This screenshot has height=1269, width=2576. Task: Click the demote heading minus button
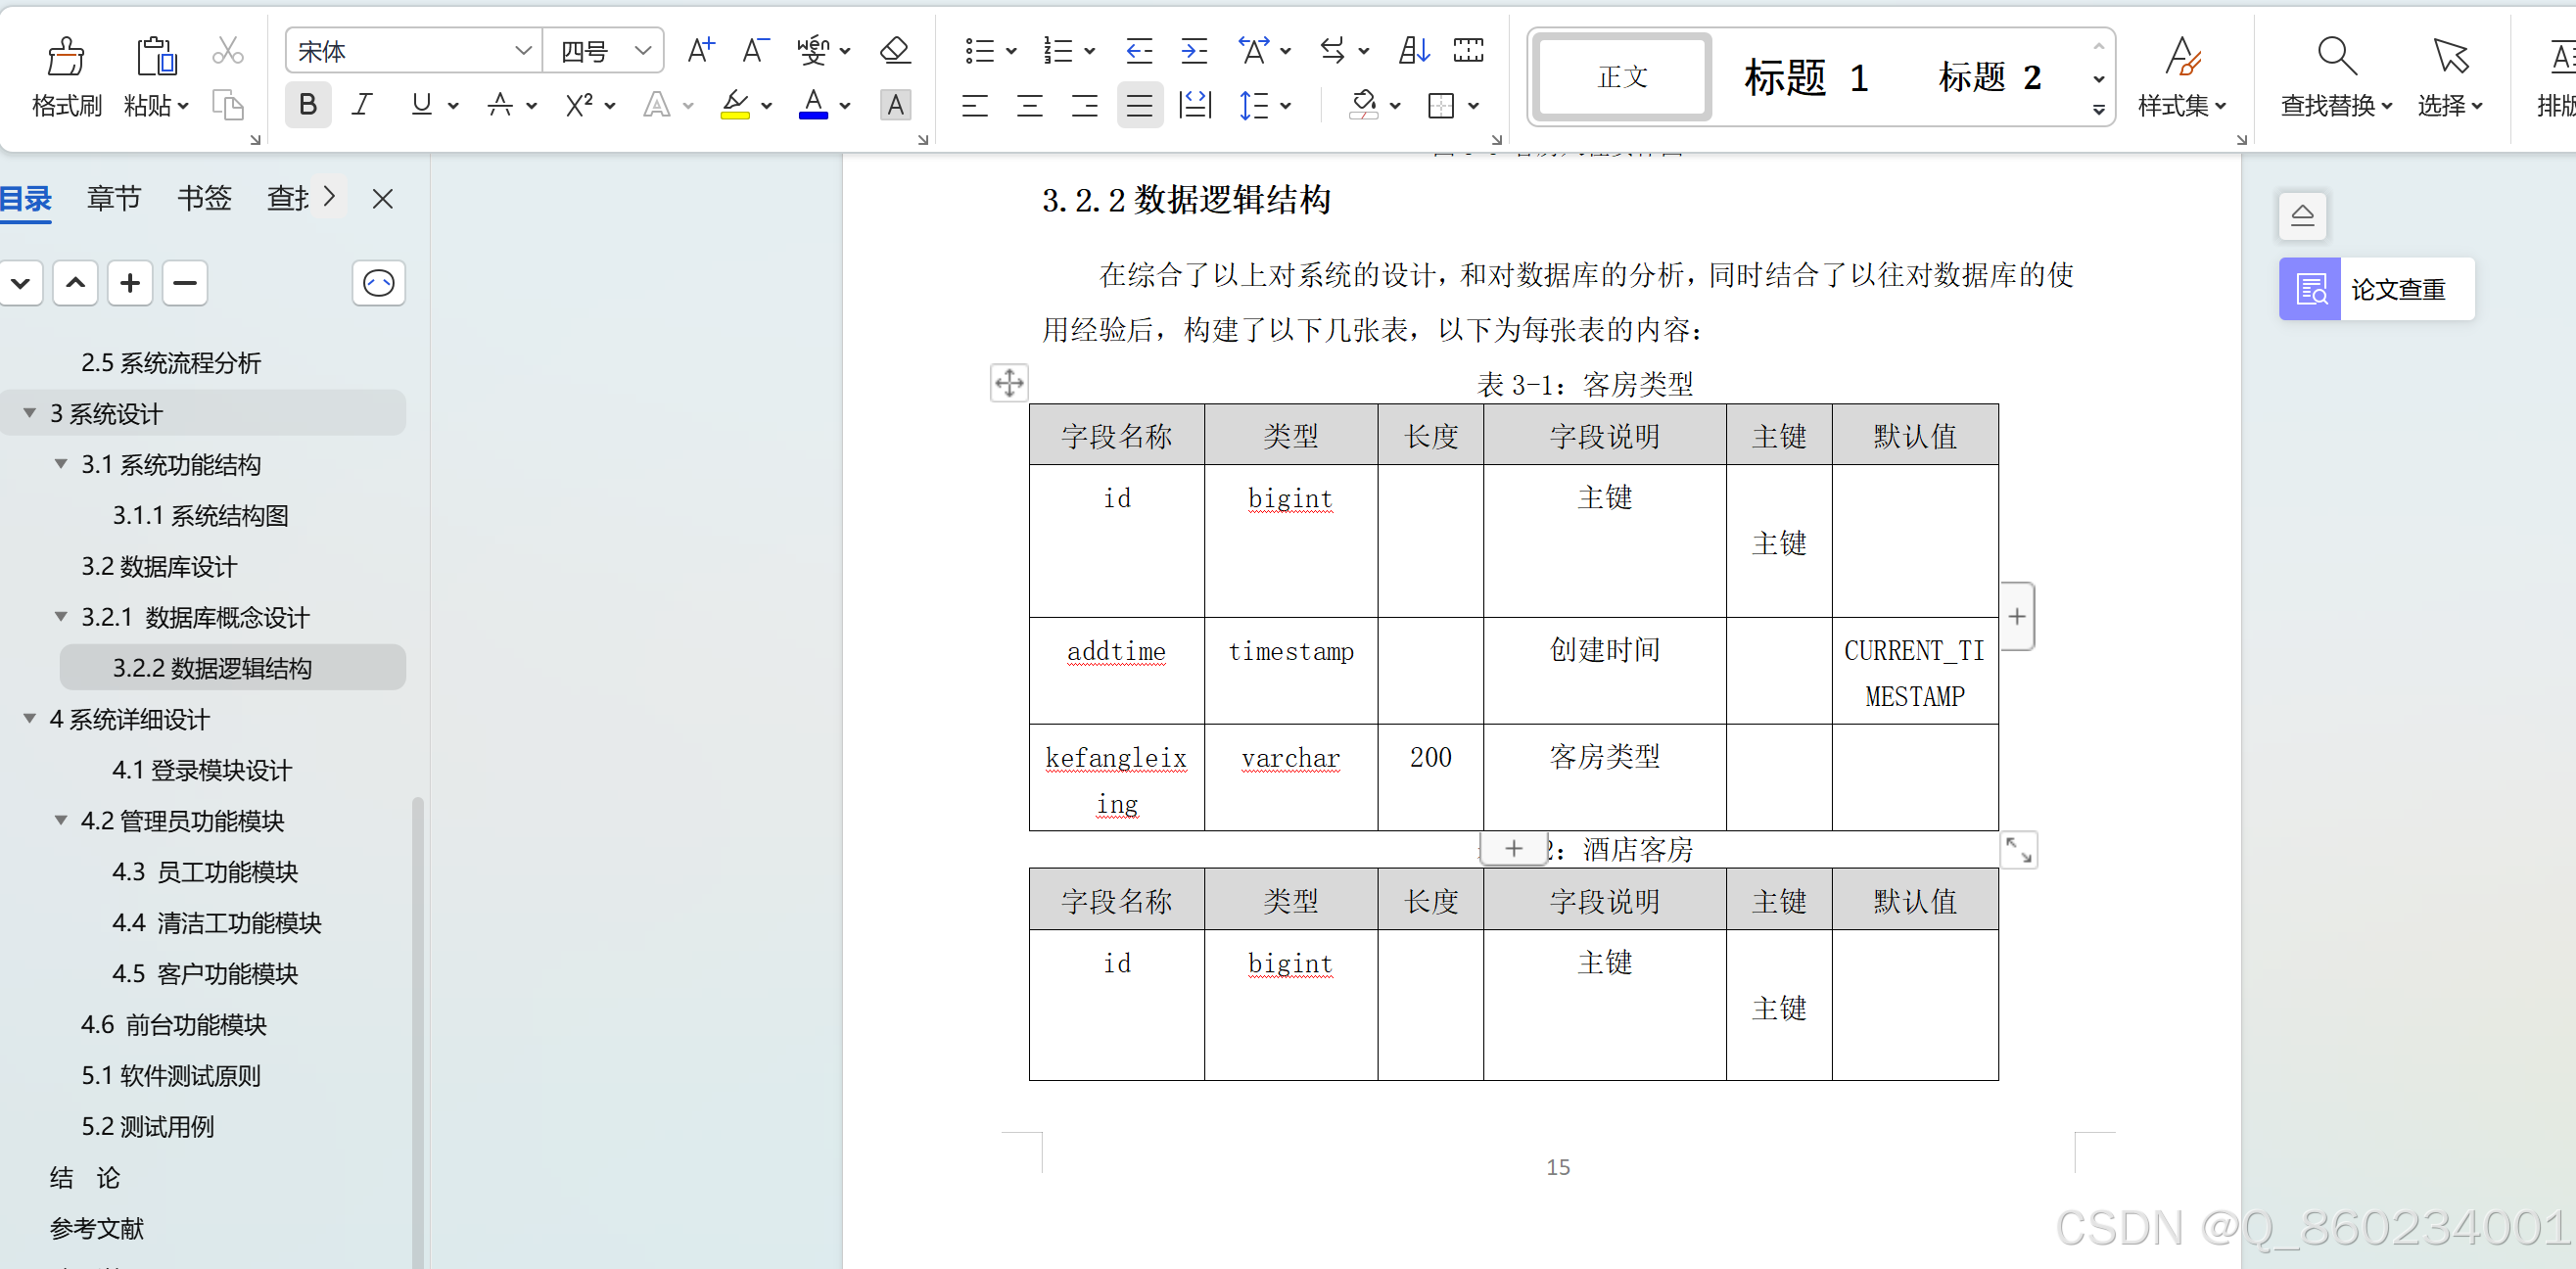click(185, 283)
